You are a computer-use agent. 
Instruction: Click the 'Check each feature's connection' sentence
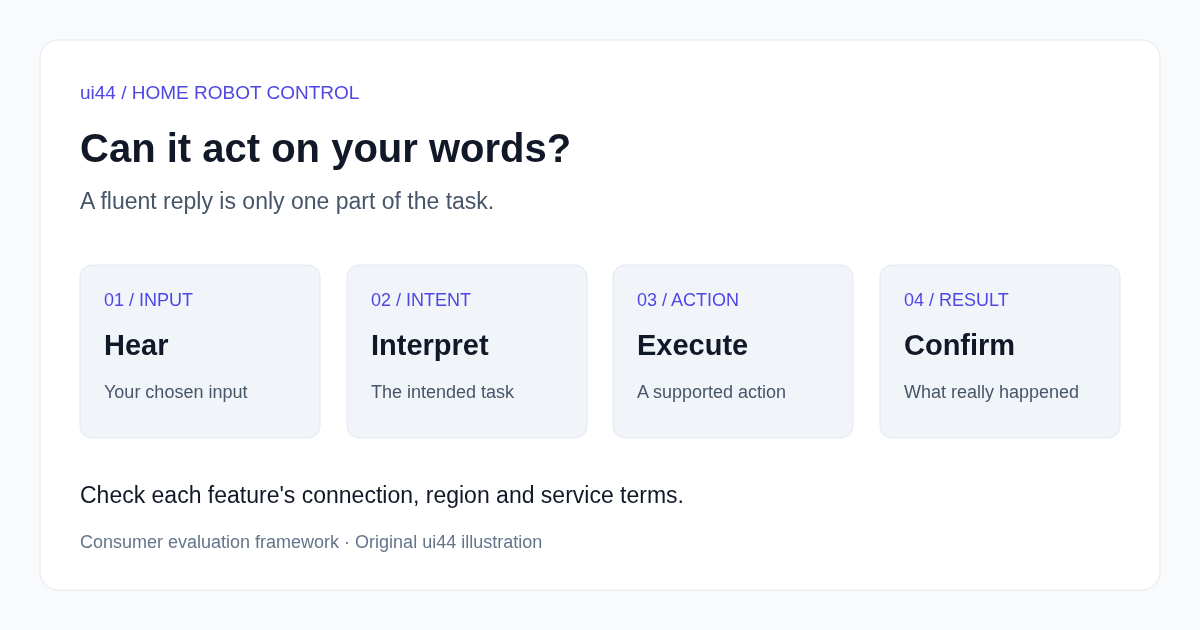point(382,495)
